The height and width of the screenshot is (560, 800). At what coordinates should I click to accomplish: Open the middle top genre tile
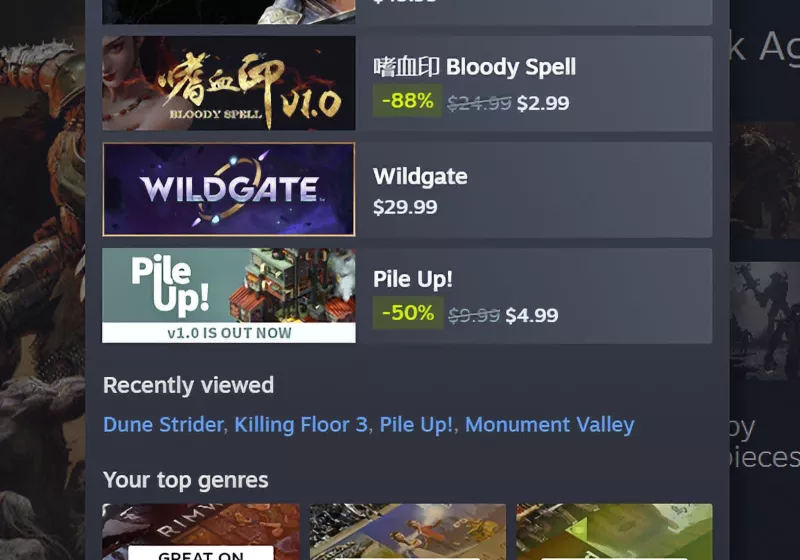pos(408,531)
